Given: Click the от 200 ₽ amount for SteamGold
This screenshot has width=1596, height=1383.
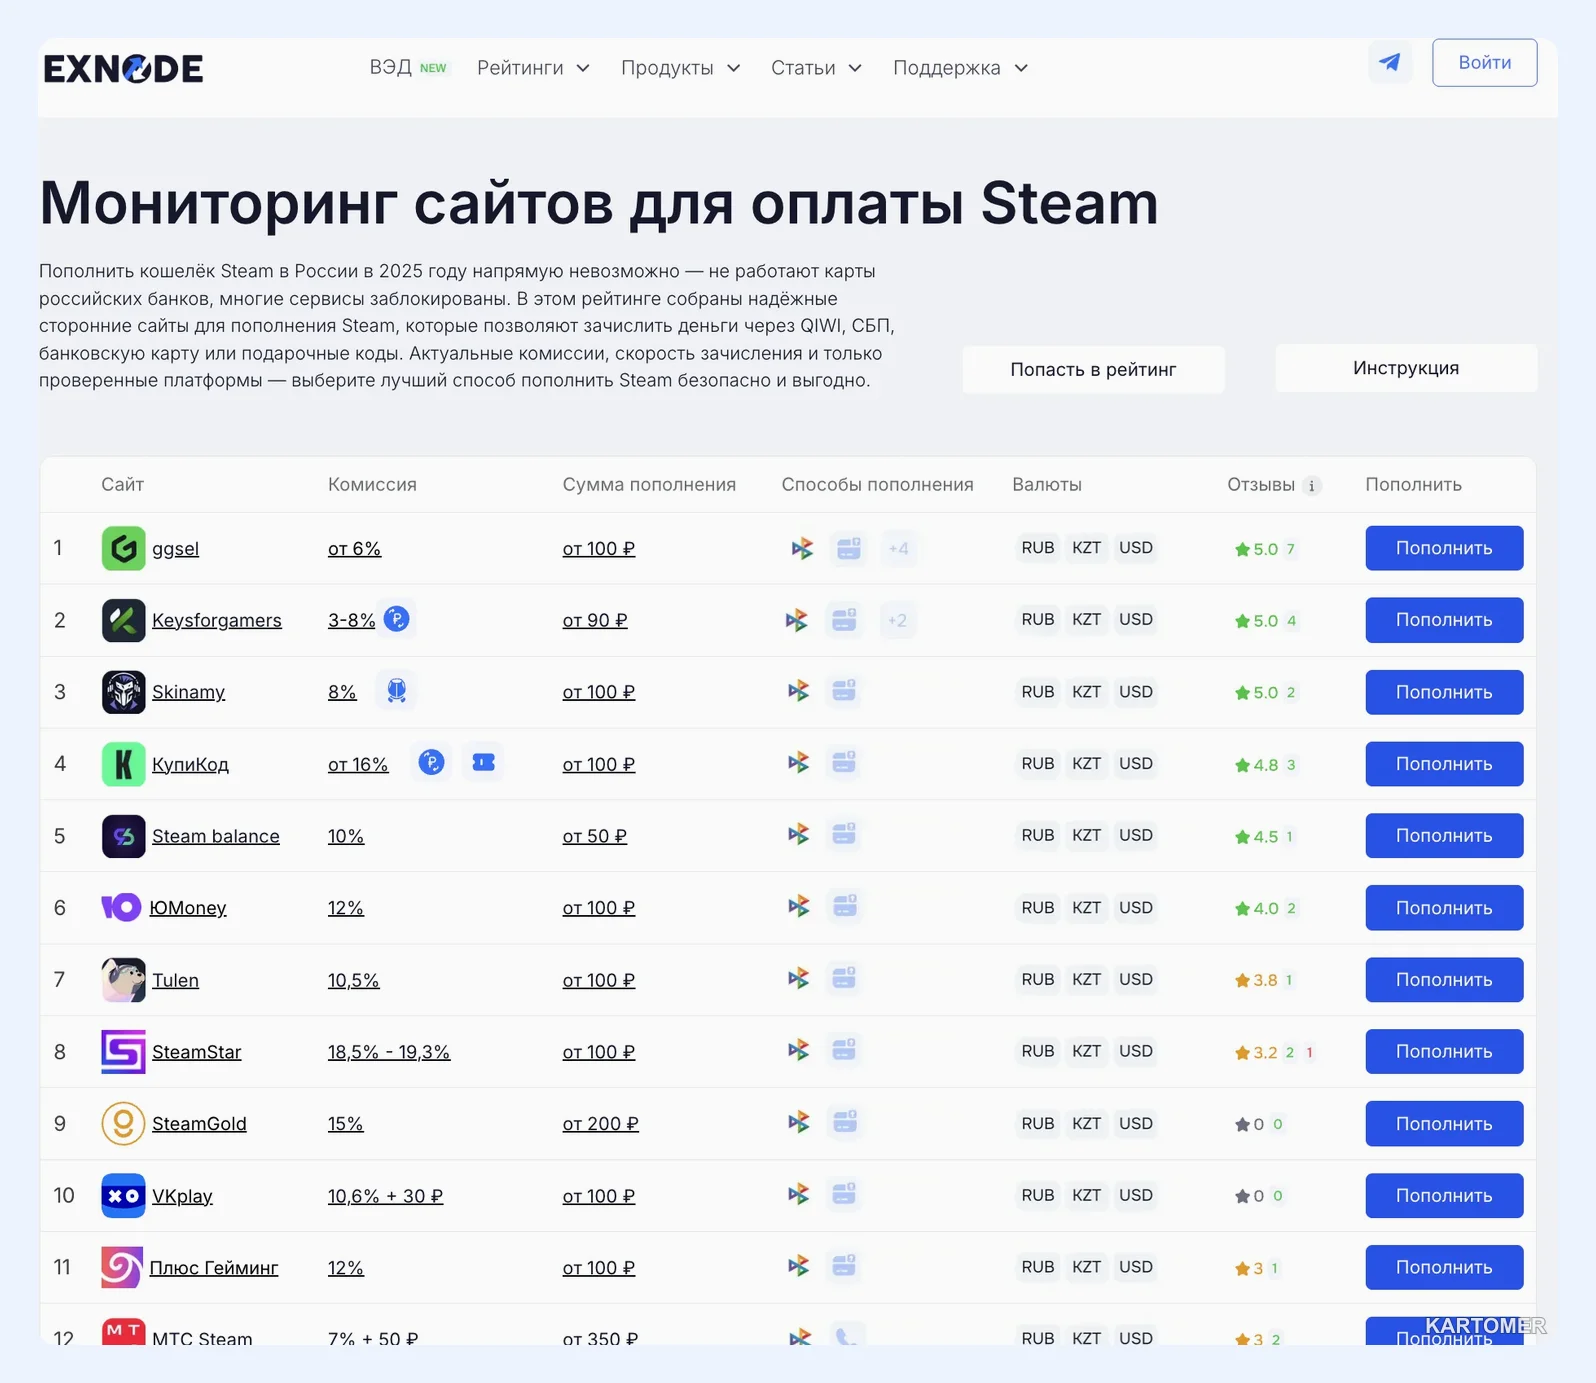Looking at the screenshot, I should click(x=600, y=1124).
